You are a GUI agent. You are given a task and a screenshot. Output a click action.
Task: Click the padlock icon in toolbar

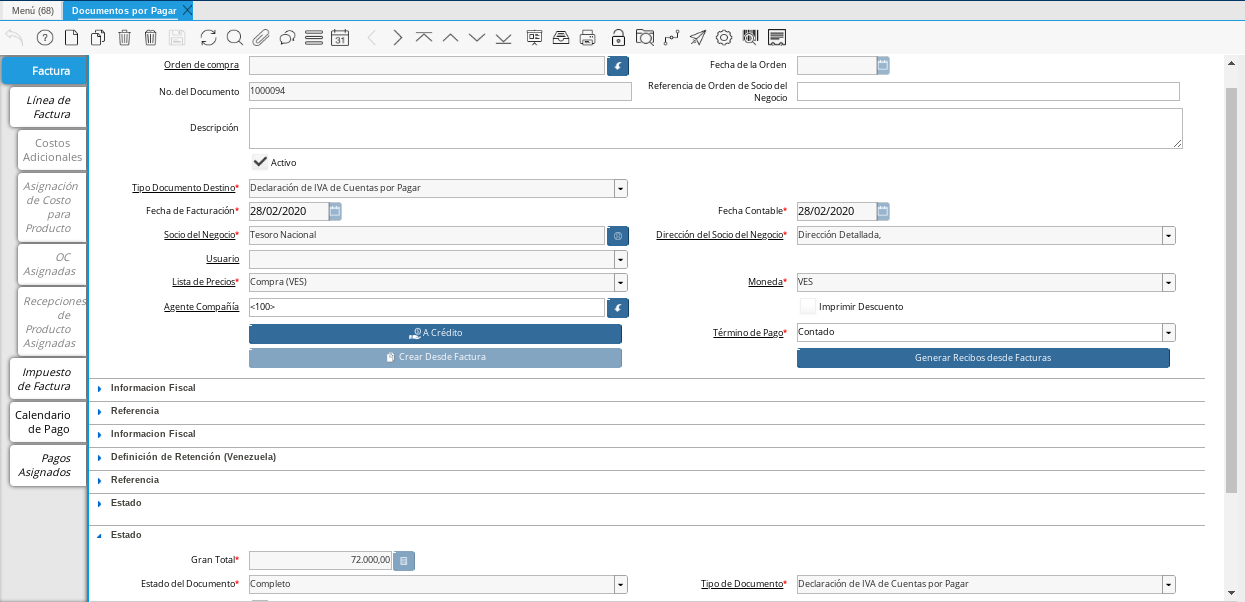(x=618, y=38)
